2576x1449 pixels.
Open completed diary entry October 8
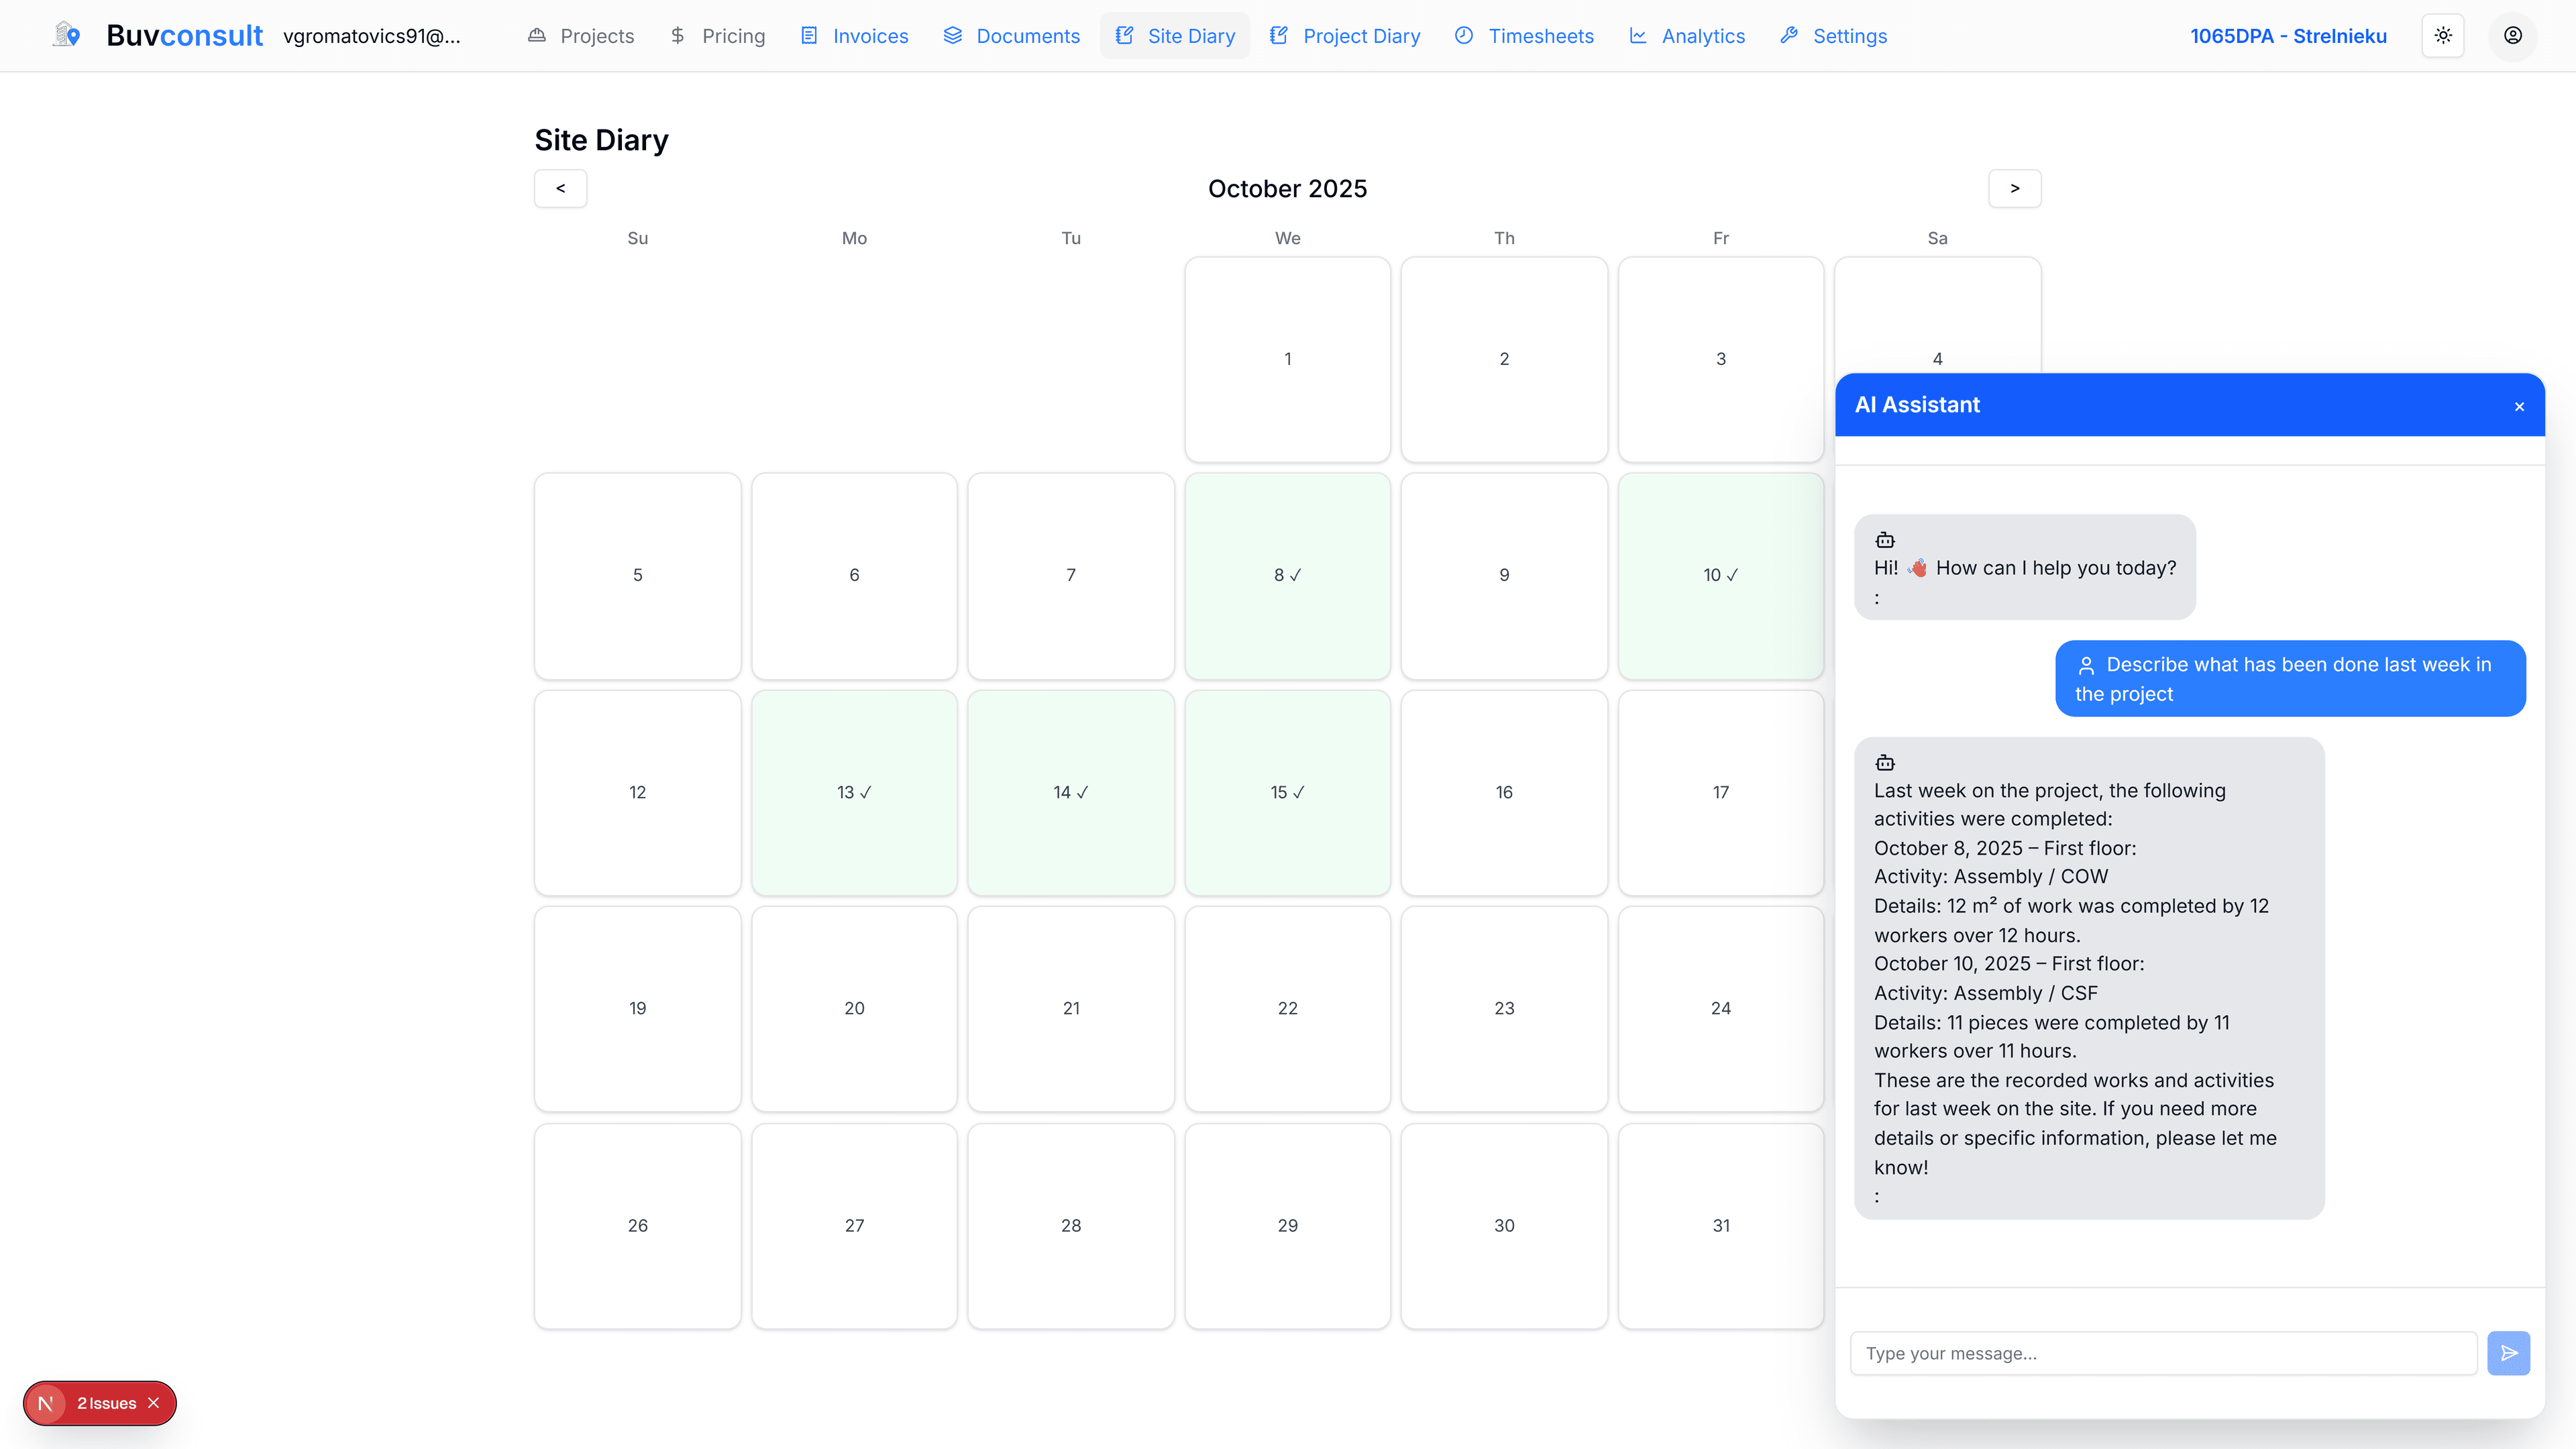click(1287, 575)
